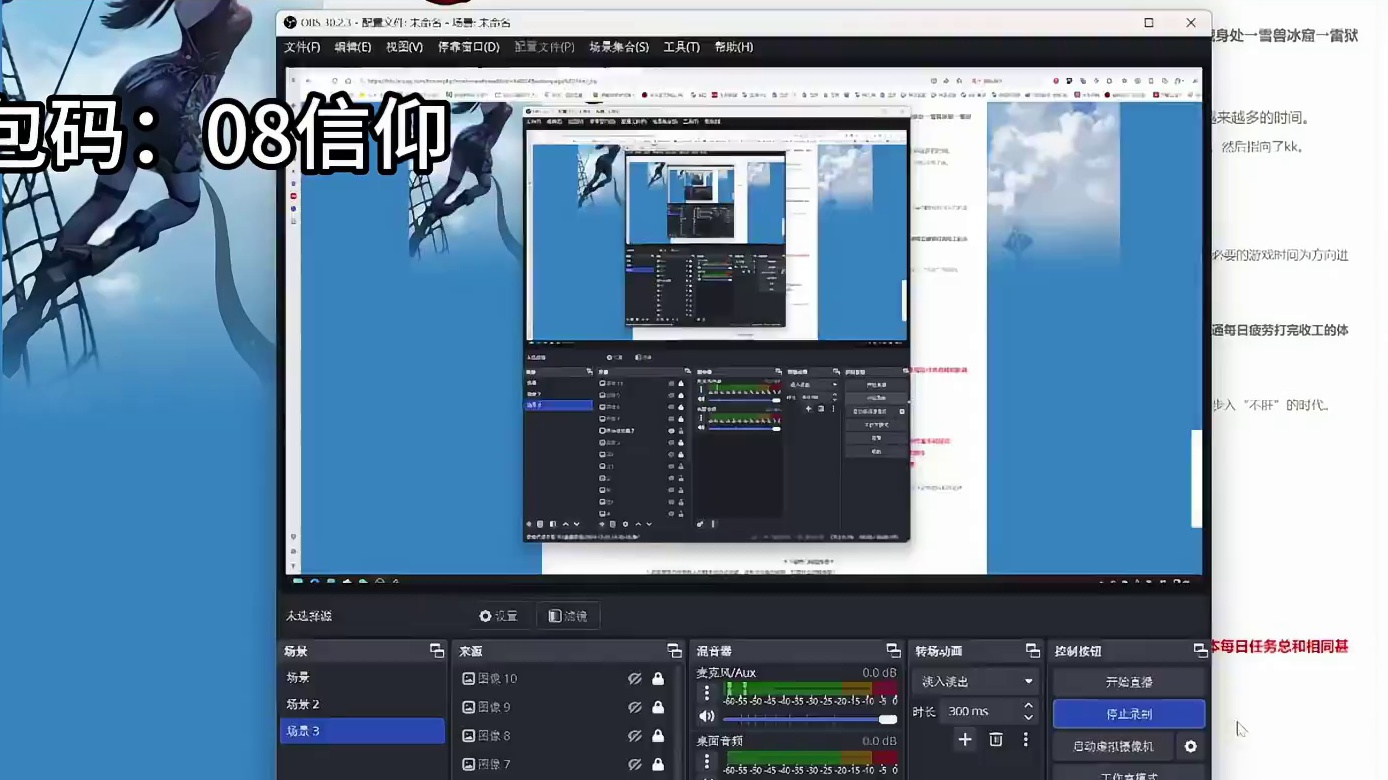This screenshot has width=1388, height=780.
Task: Open virtual camera settings gear
Action: coord(1190,746)
